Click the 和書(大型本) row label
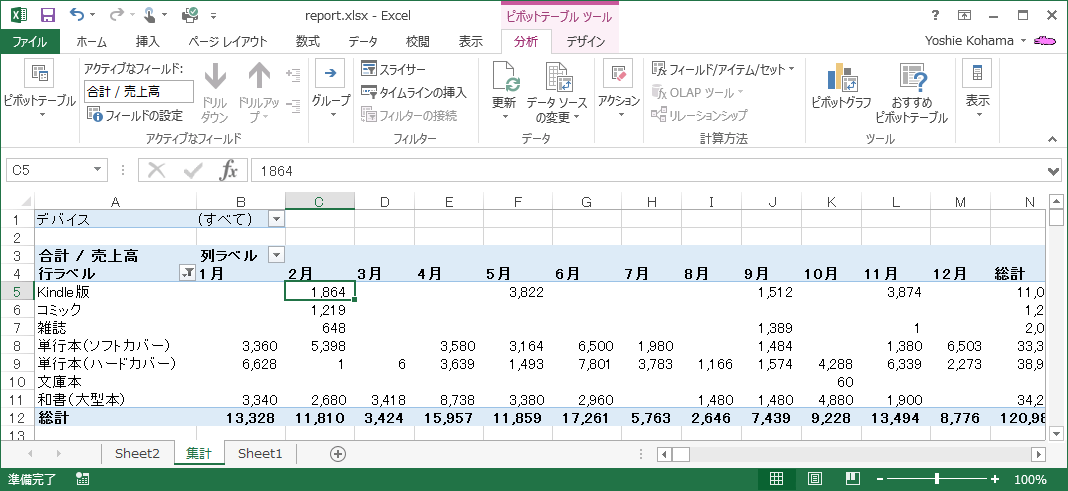Viewport: 1068px width, 491px height. (x=81, y=400)
